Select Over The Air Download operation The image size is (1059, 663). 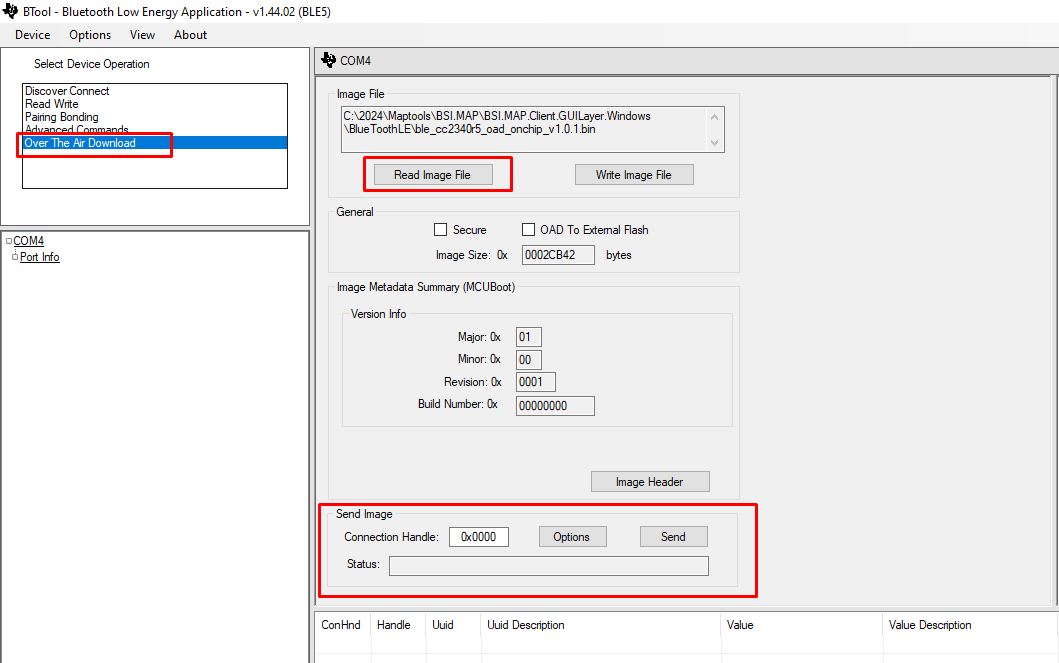(155, 142)
